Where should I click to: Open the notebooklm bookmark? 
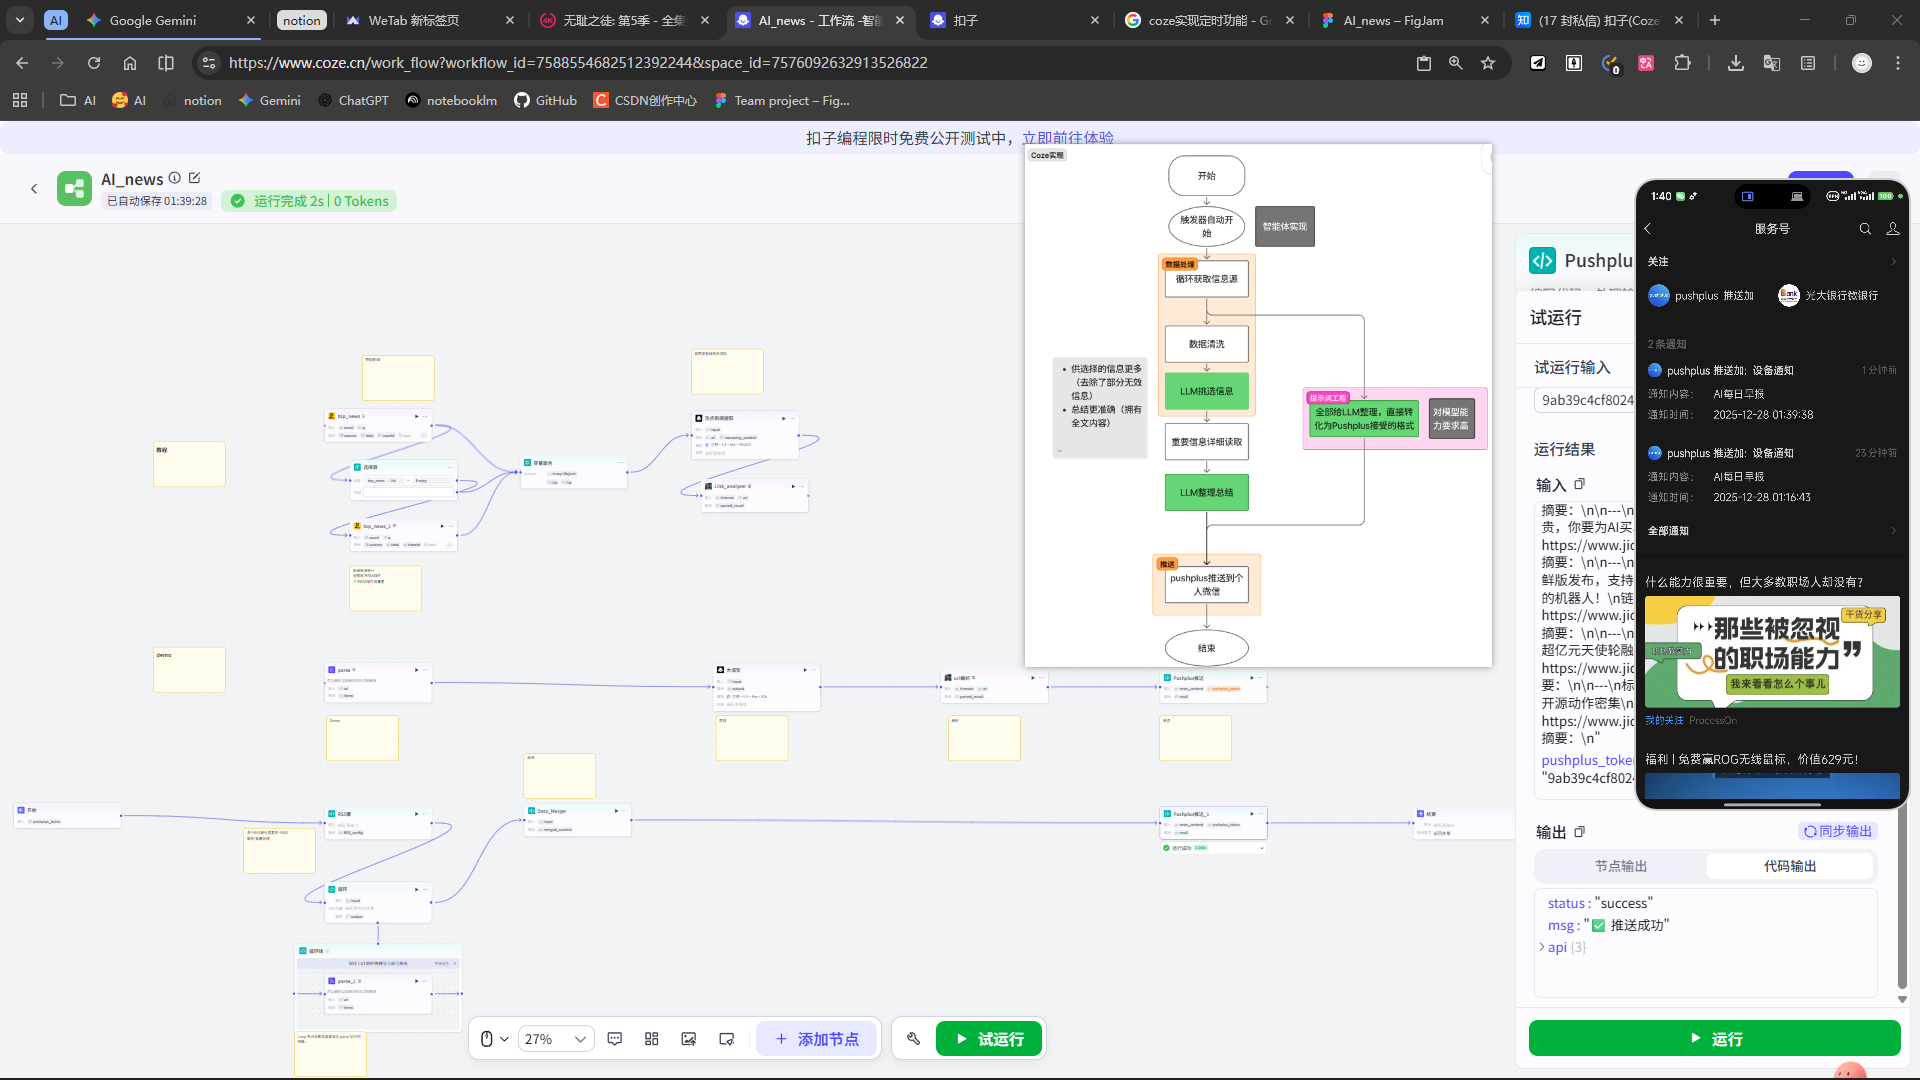point(451,100)
